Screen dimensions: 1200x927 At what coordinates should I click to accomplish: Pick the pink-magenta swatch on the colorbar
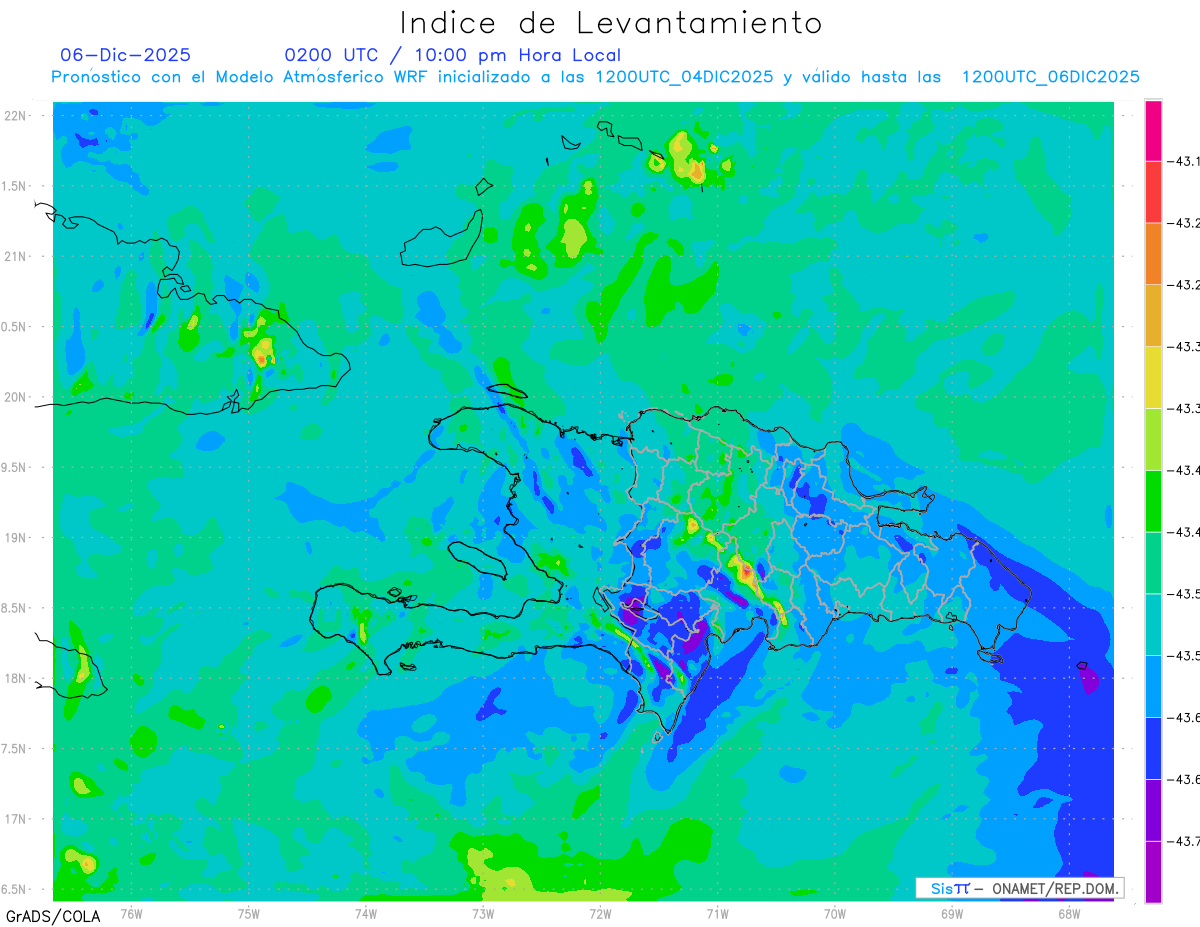tap(1153, 130)
